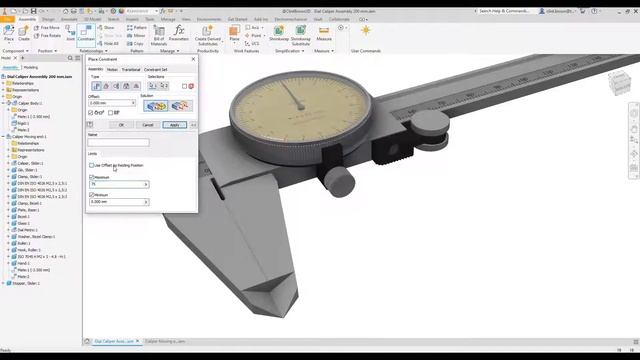Collapse the dialog with the << button
Screen dimensions: 640x360
point(193,125)
